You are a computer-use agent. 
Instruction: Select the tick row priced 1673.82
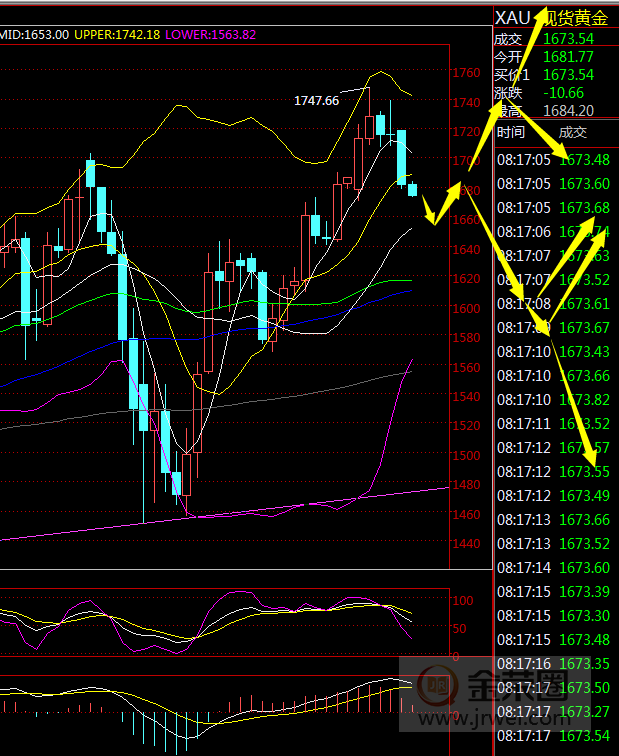pyautogui.click(x=555, y=400)
